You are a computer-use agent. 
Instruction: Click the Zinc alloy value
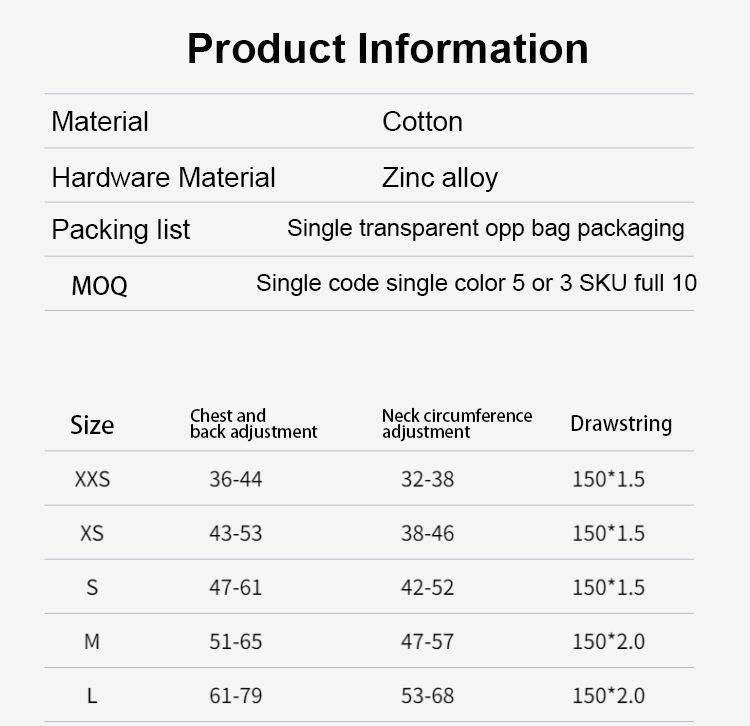point(440,178)
